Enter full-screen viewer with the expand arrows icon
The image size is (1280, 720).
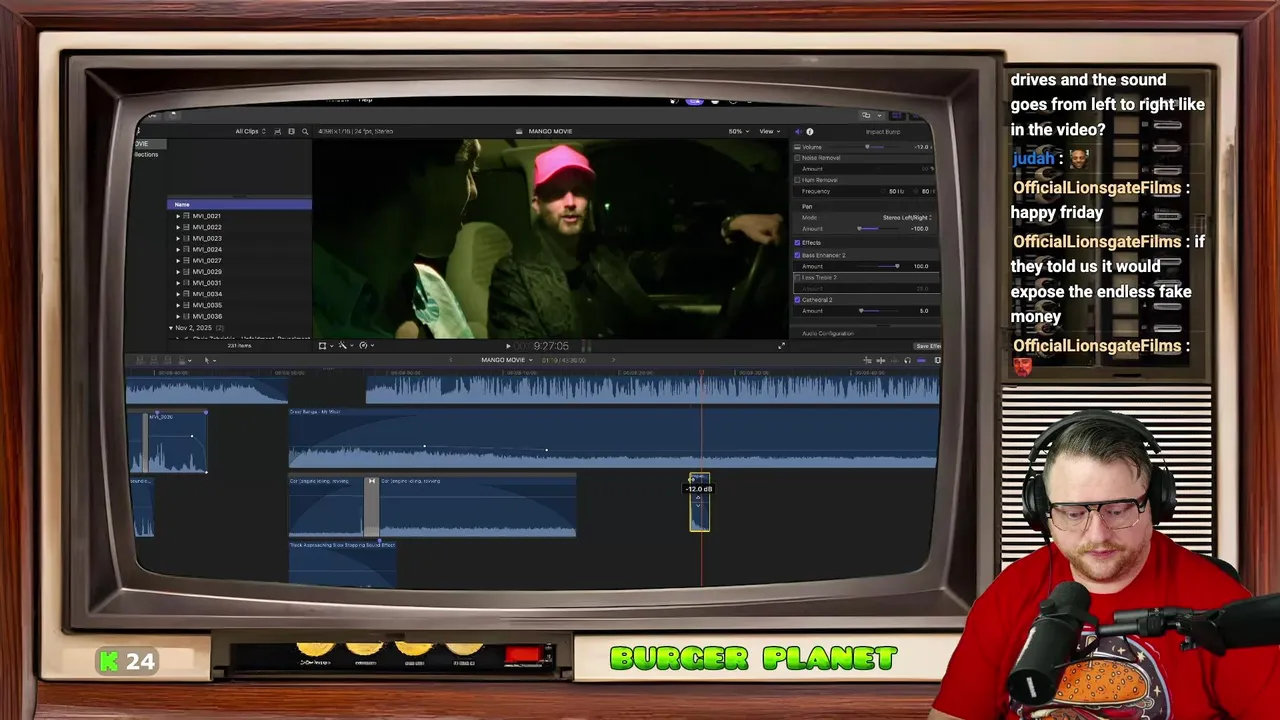(x=782, y=346)
